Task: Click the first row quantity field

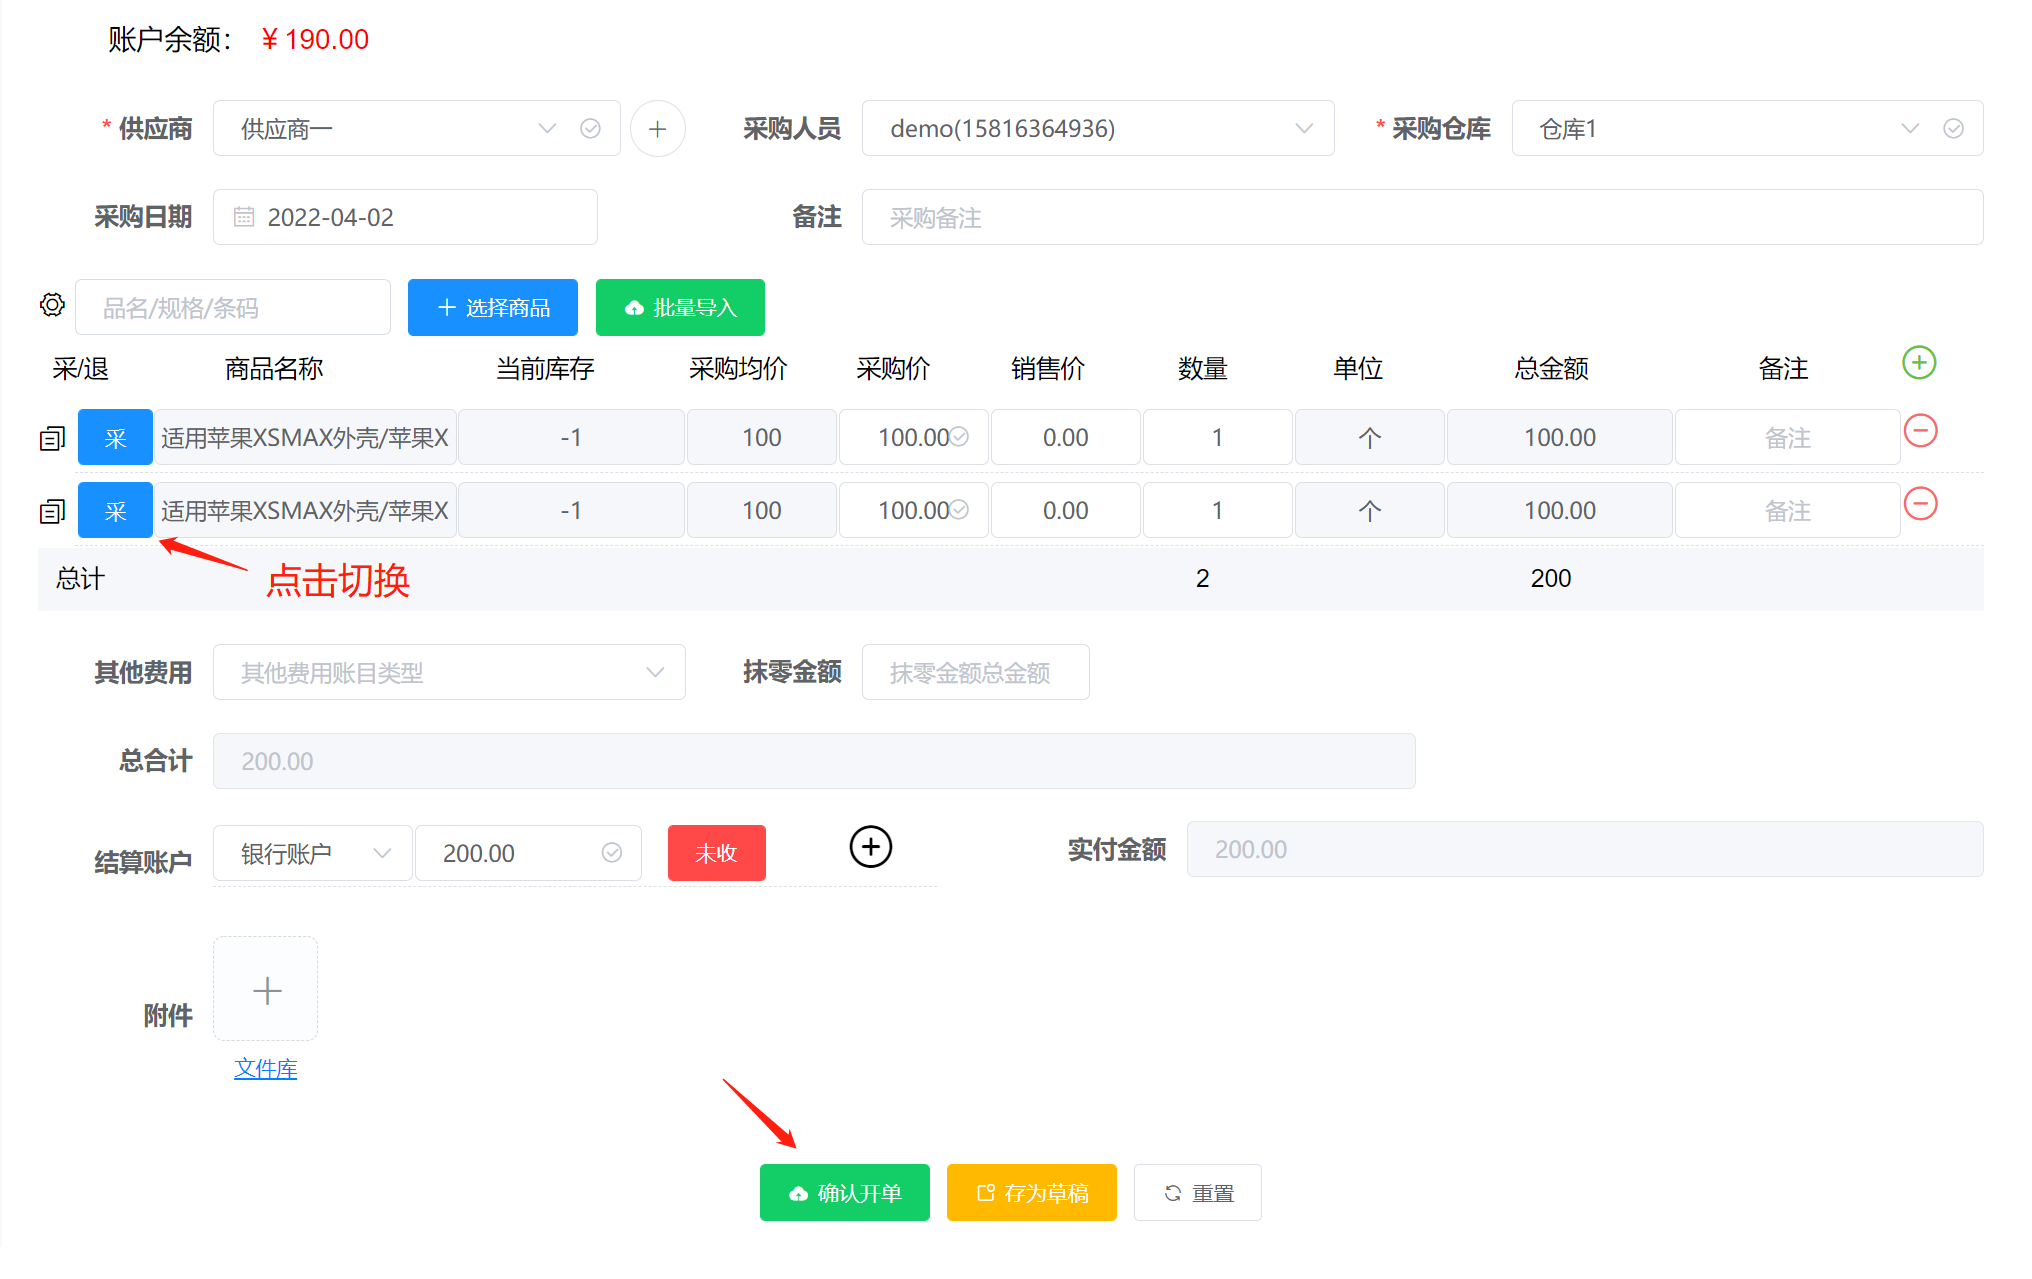Action: point(1218,437)
